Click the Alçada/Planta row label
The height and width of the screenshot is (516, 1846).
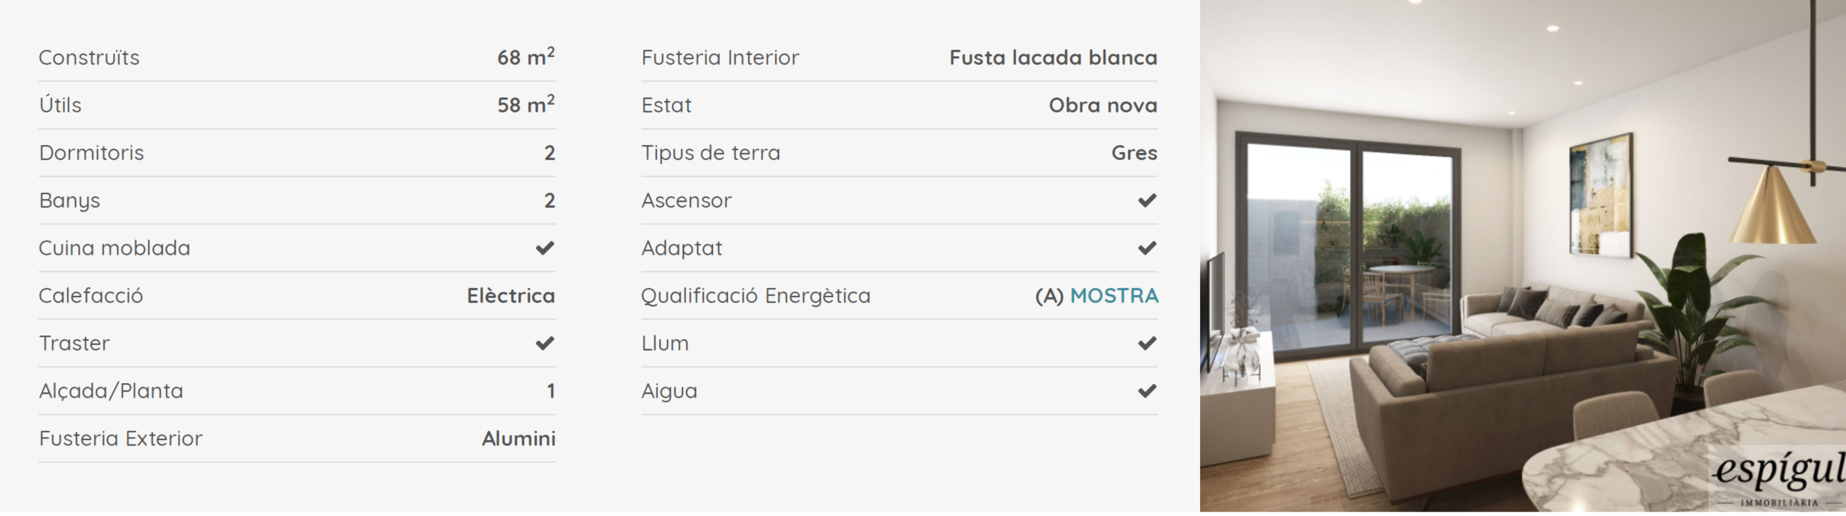coord(111,391)
